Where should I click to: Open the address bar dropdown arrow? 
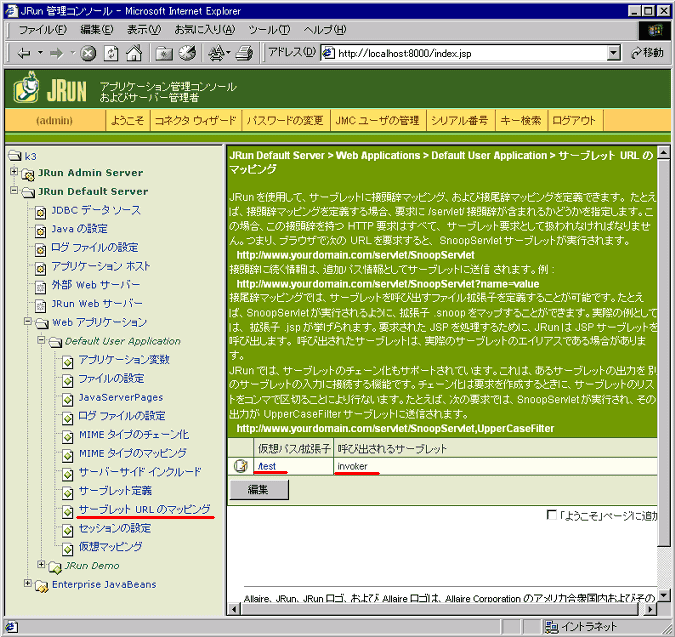614,53
